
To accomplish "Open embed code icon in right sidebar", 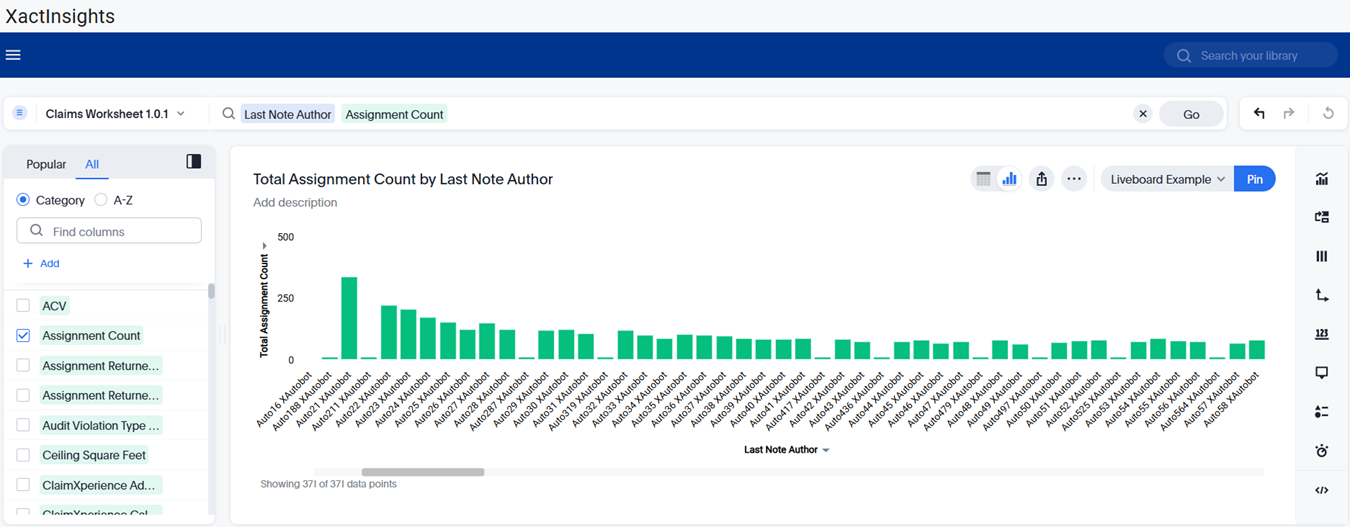I will click(x=1322, y=490).
